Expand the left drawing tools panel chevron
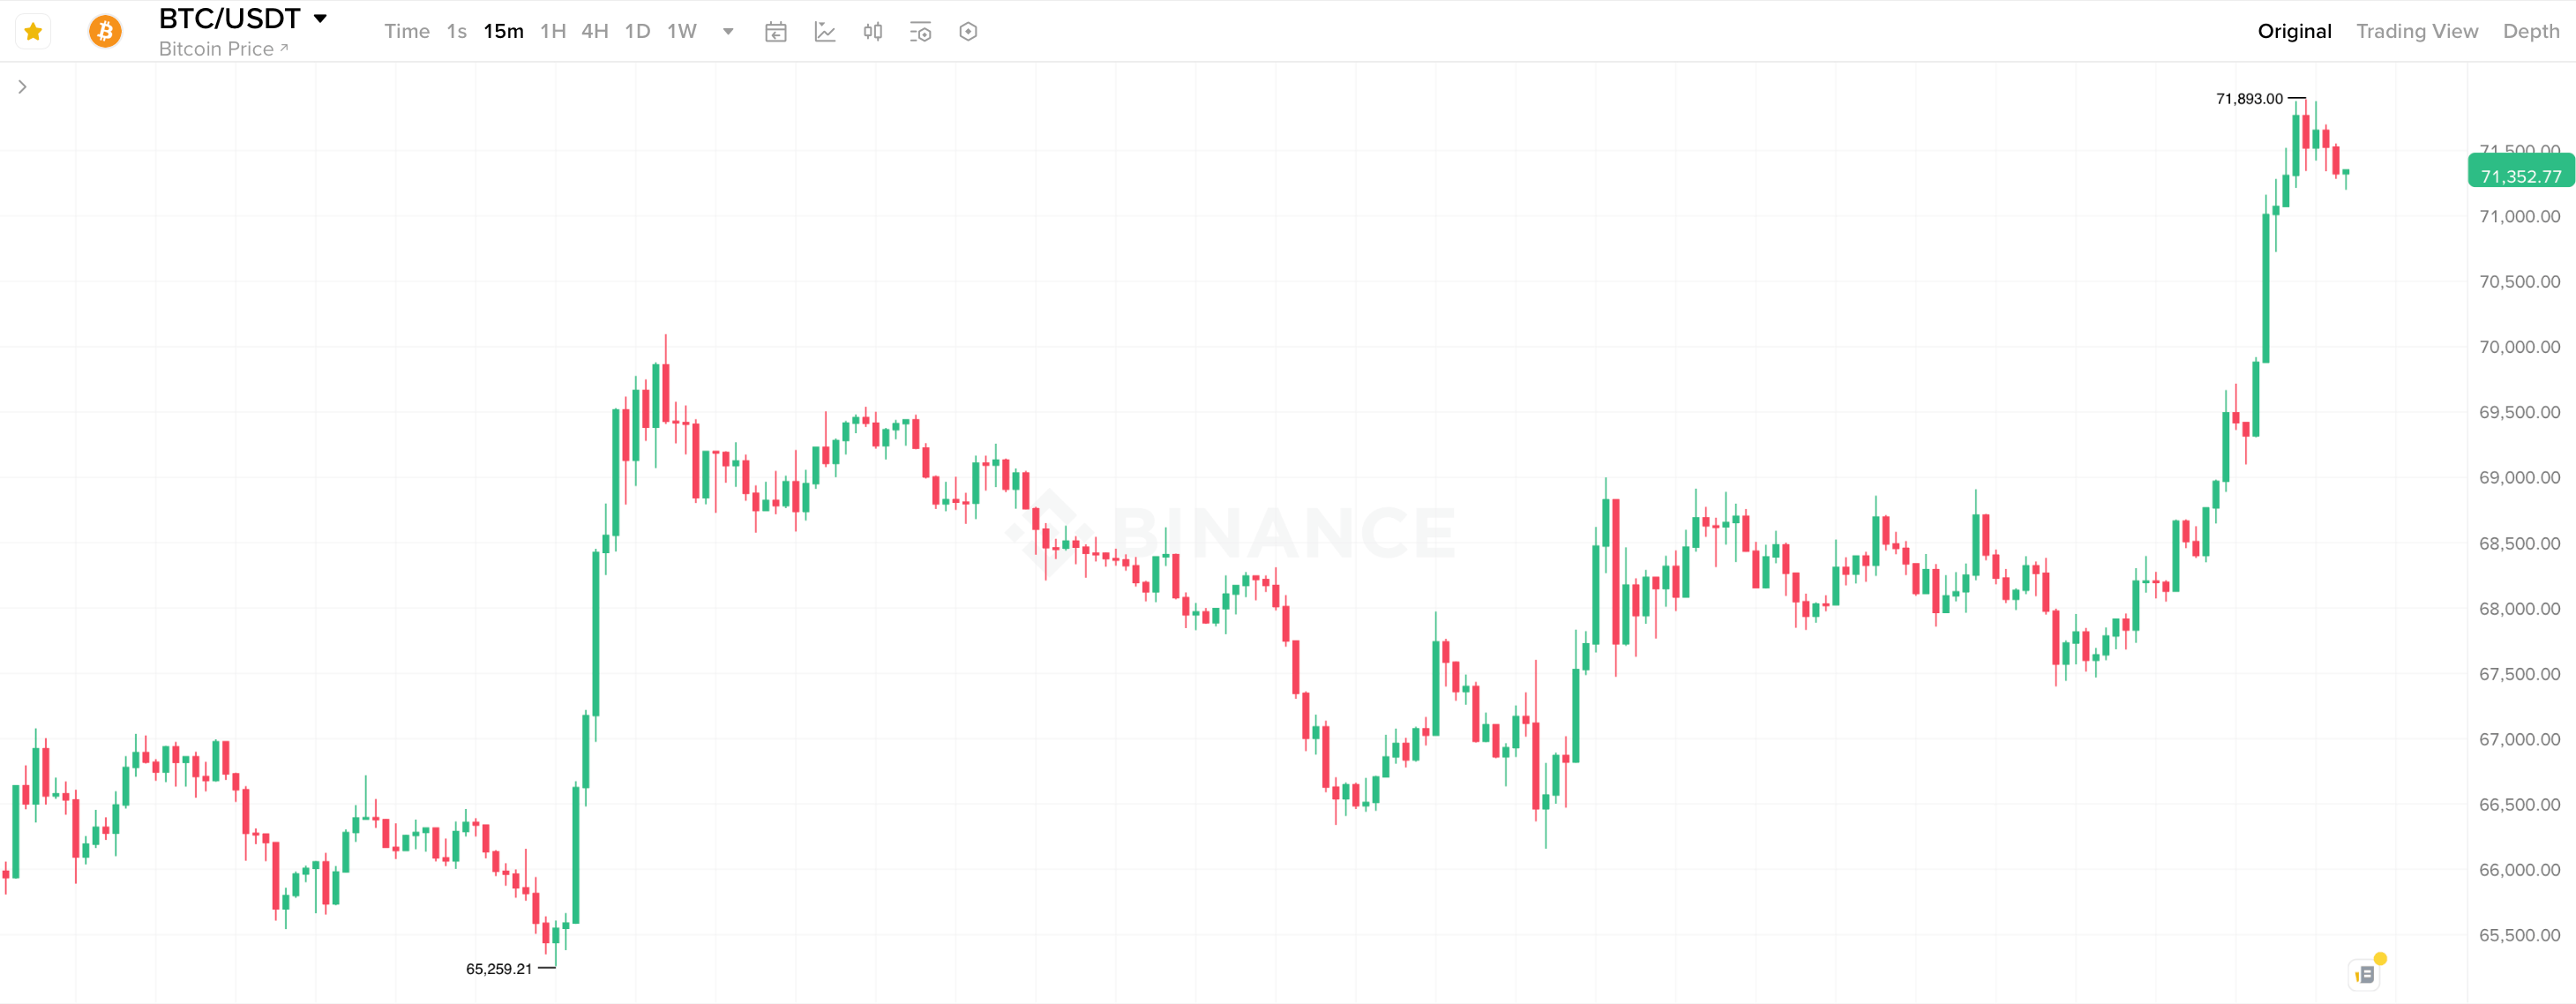The width and height of the screenshot is (2576, 1004). (x=22, y=87)
